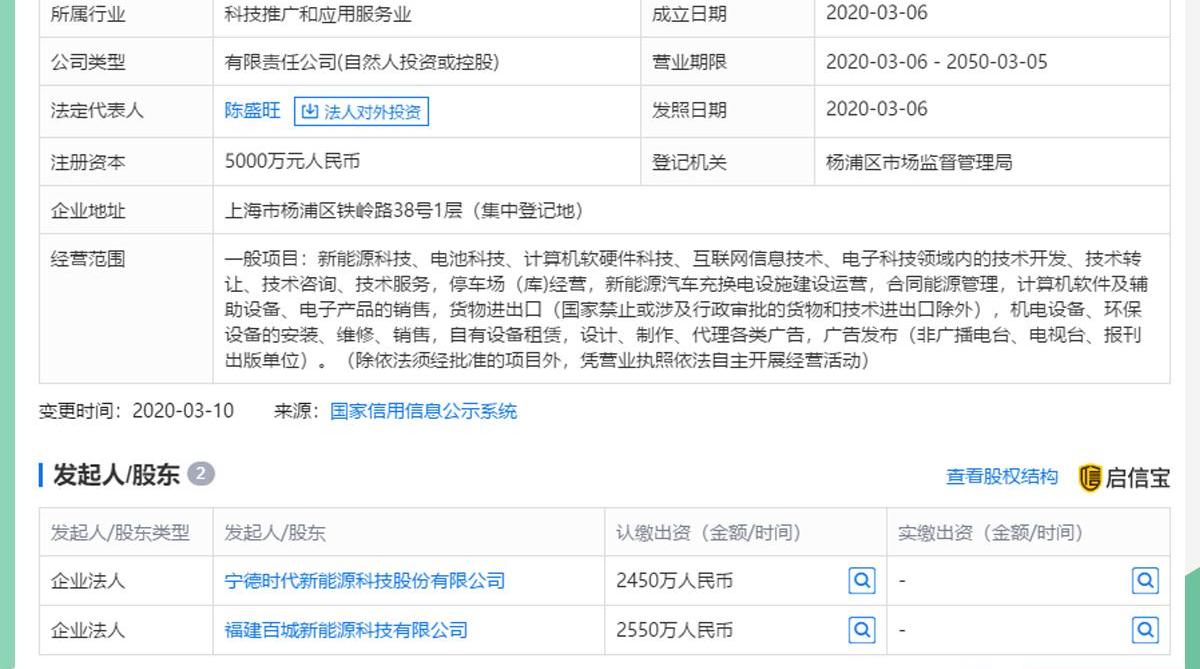
Task: Select the address 上海市杨浦区铁岭路38号1层
Action: [404, 211]
